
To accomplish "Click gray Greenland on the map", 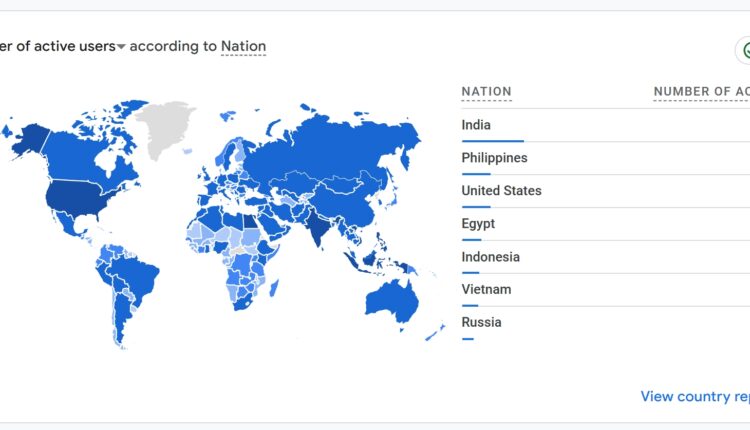I will [164, 125].
